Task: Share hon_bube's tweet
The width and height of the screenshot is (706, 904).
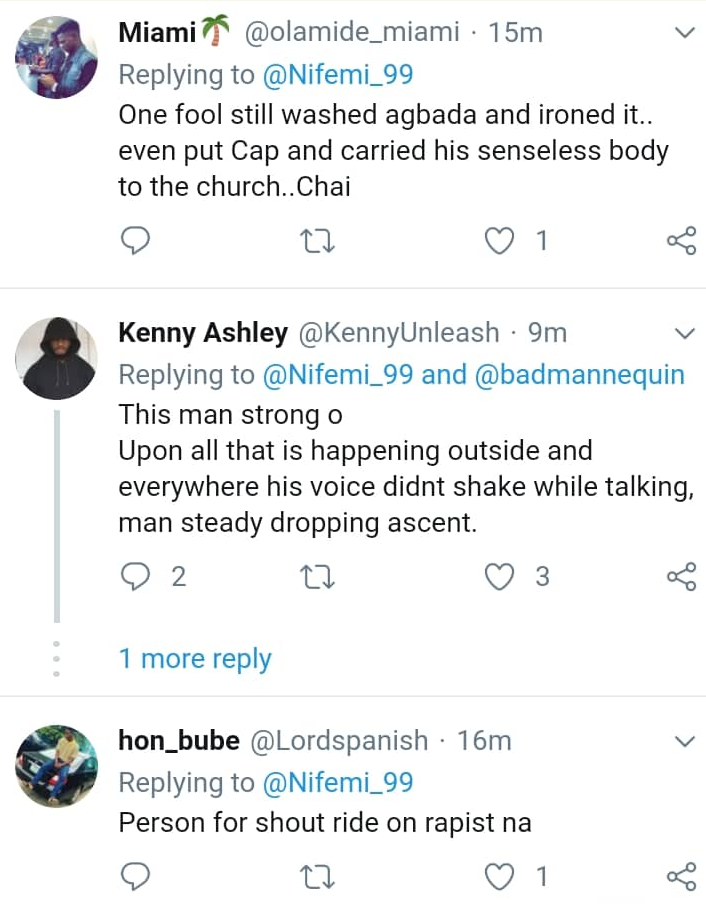Action: [681, 877]
